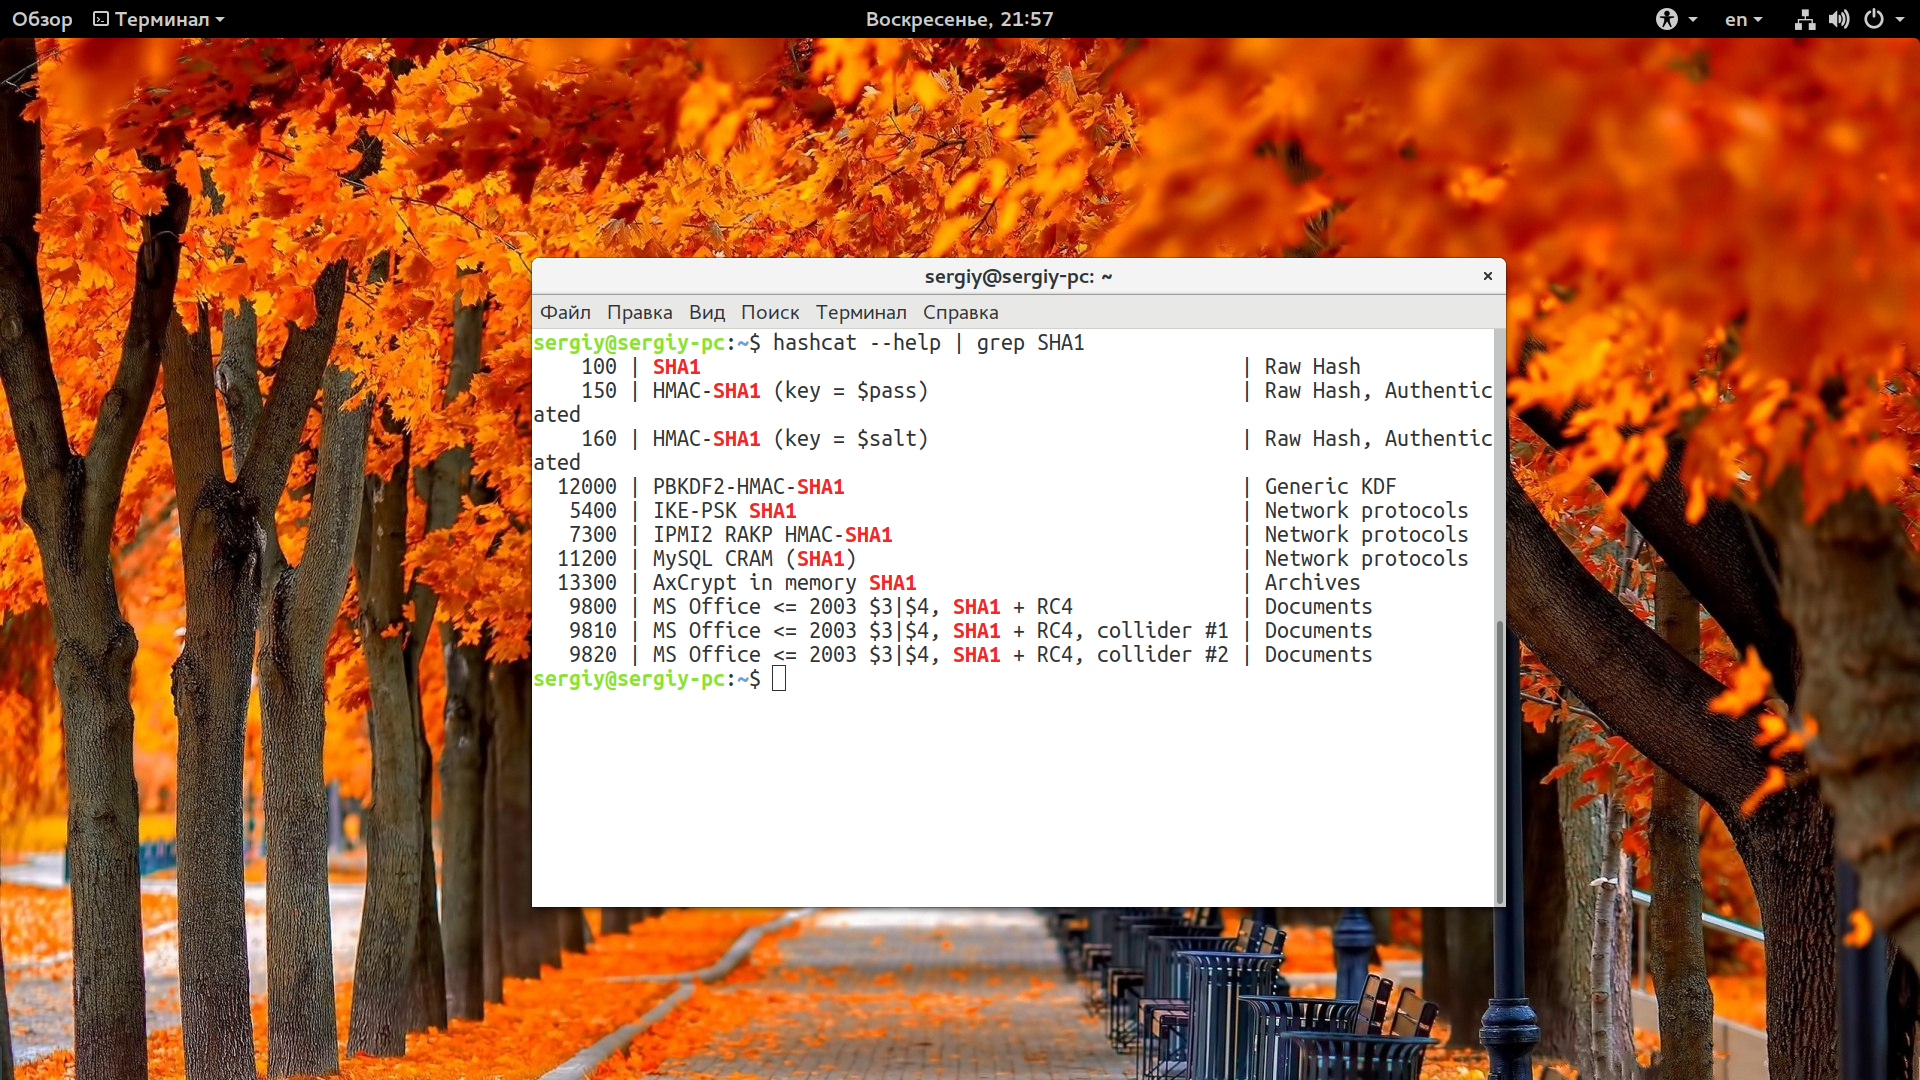Close the terminal window with ×

pos(1487,276)
